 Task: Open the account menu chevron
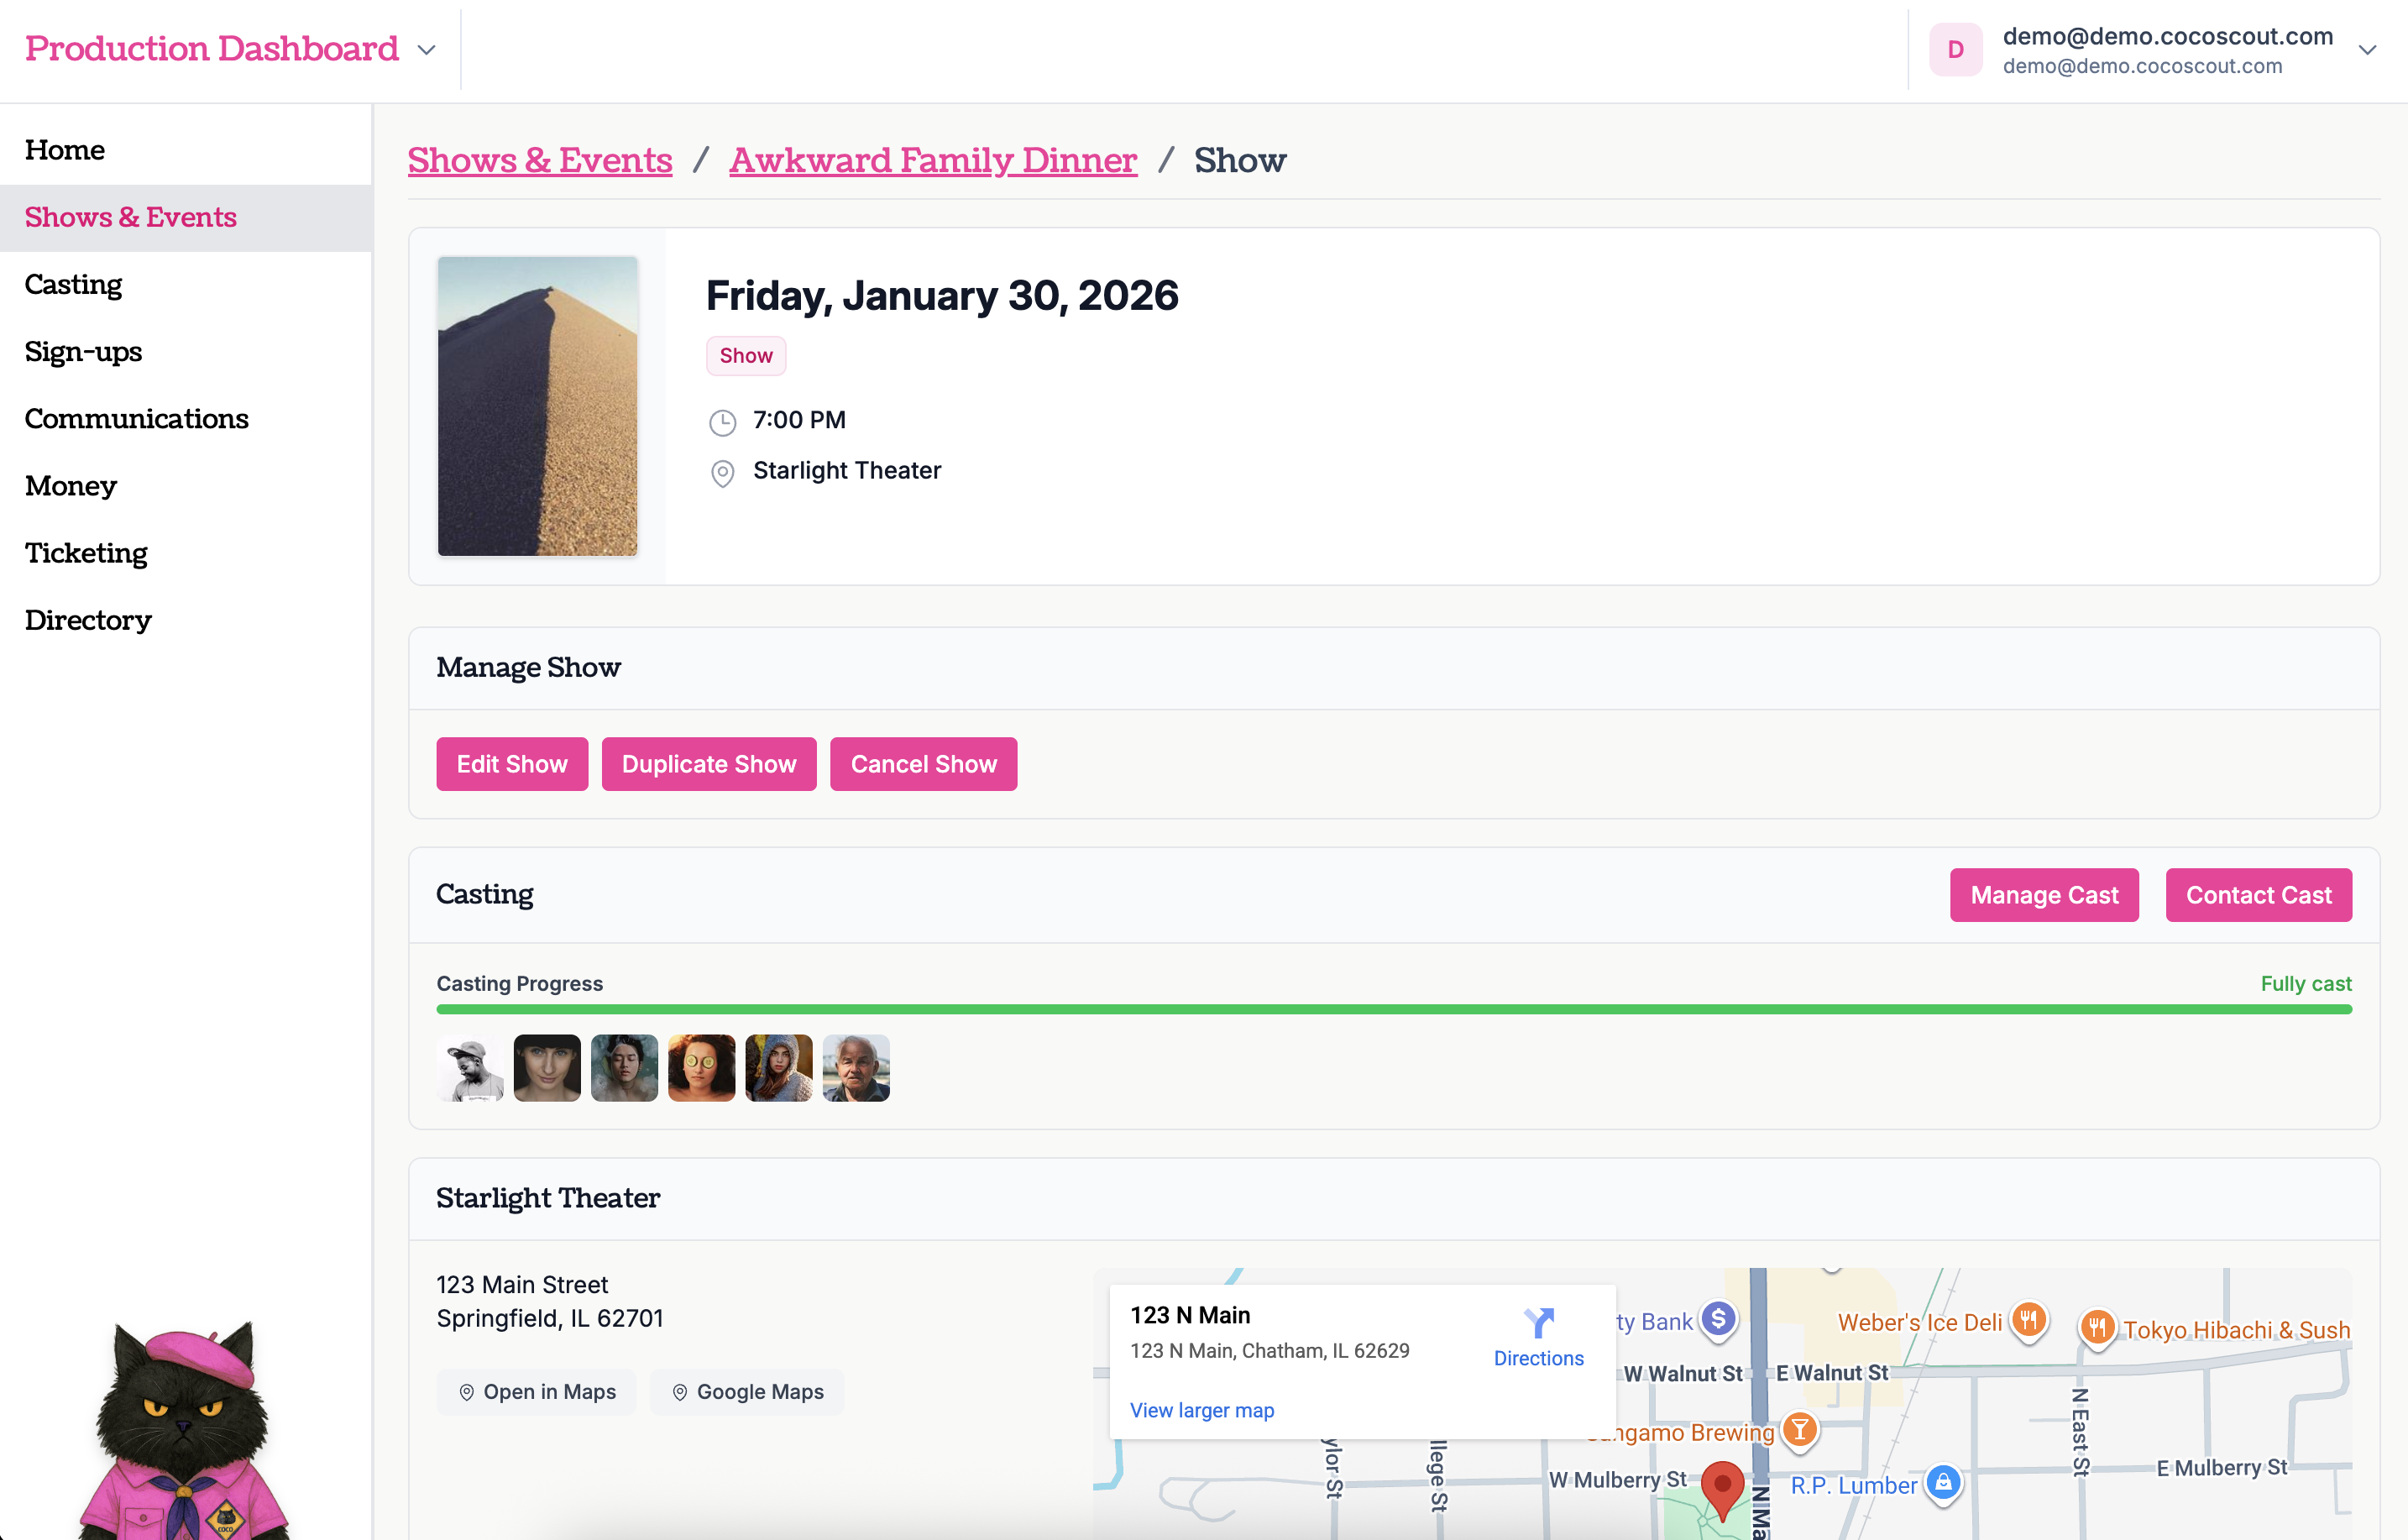click(x=2366, y=50)
